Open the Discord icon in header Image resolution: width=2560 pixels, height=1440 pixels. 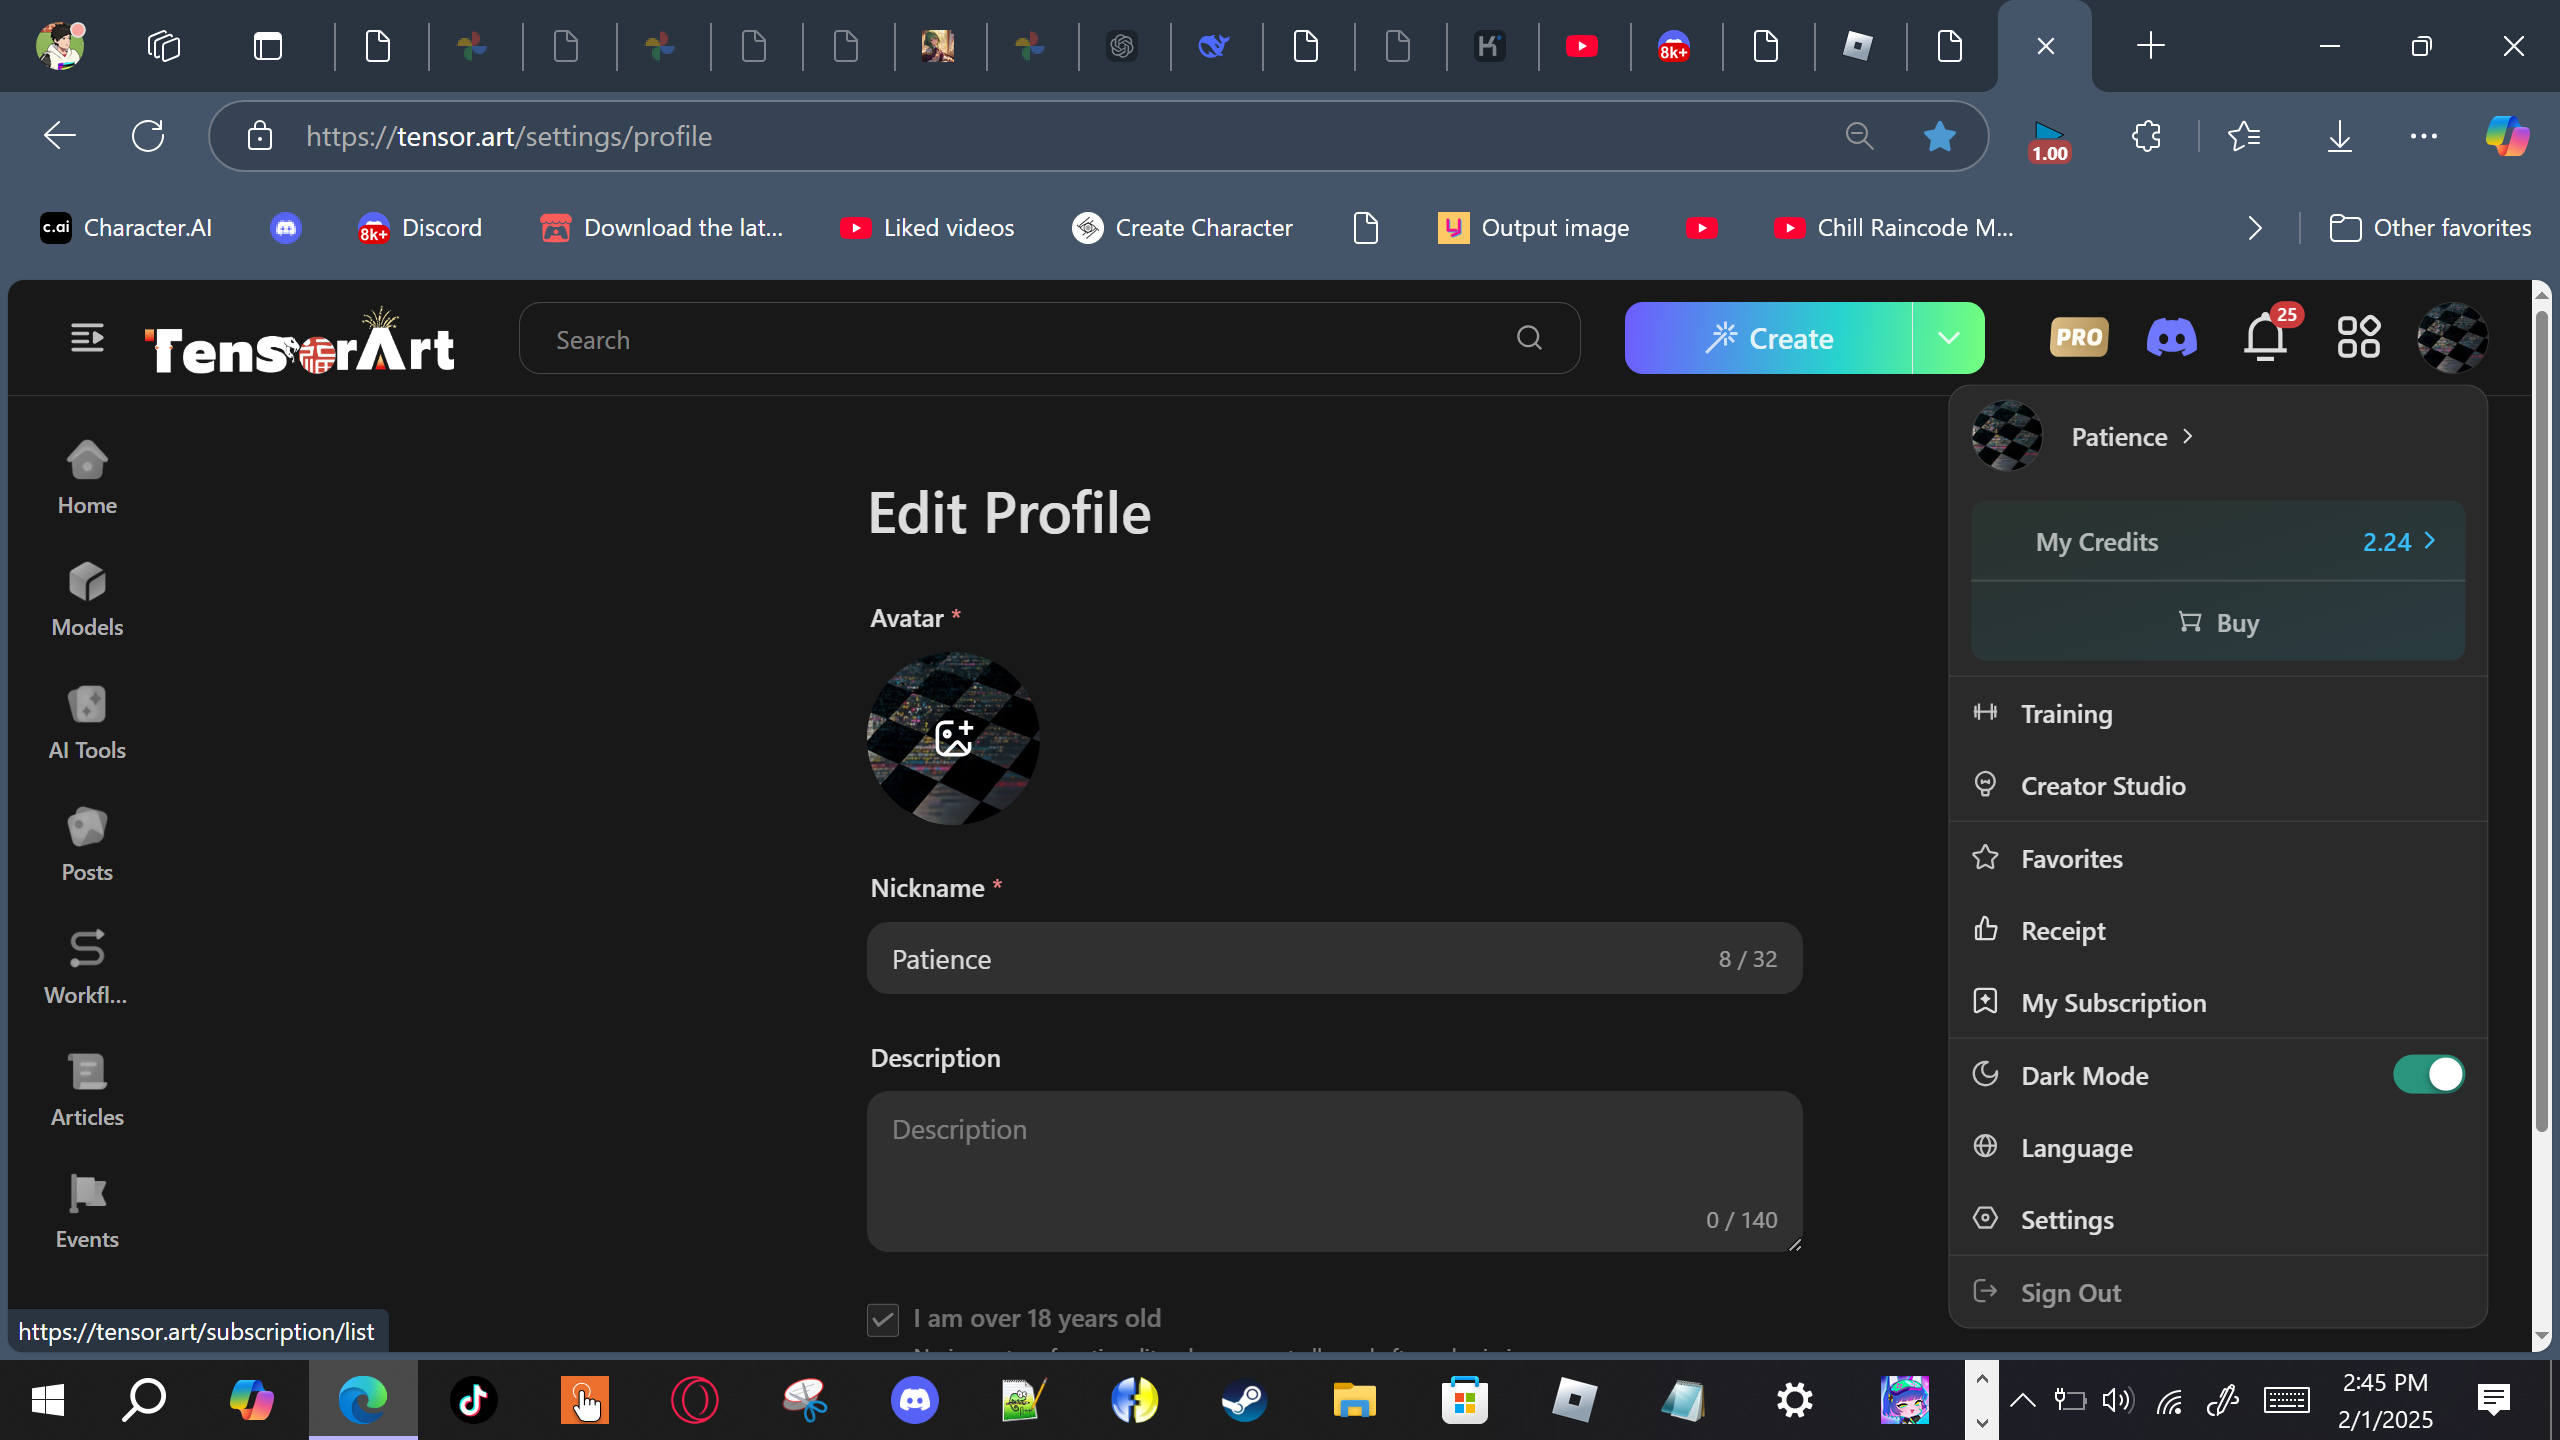tap(2171, 338)
